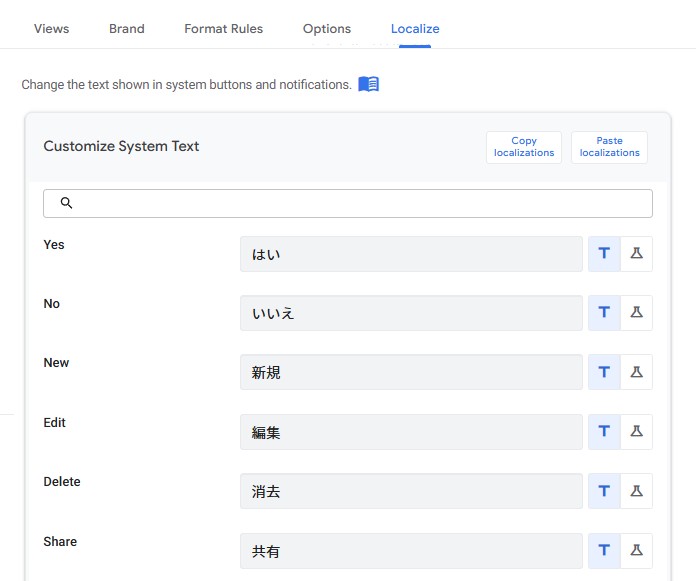Open the Format Rules tab
The image size is (696, 581).
click(223, 28)
